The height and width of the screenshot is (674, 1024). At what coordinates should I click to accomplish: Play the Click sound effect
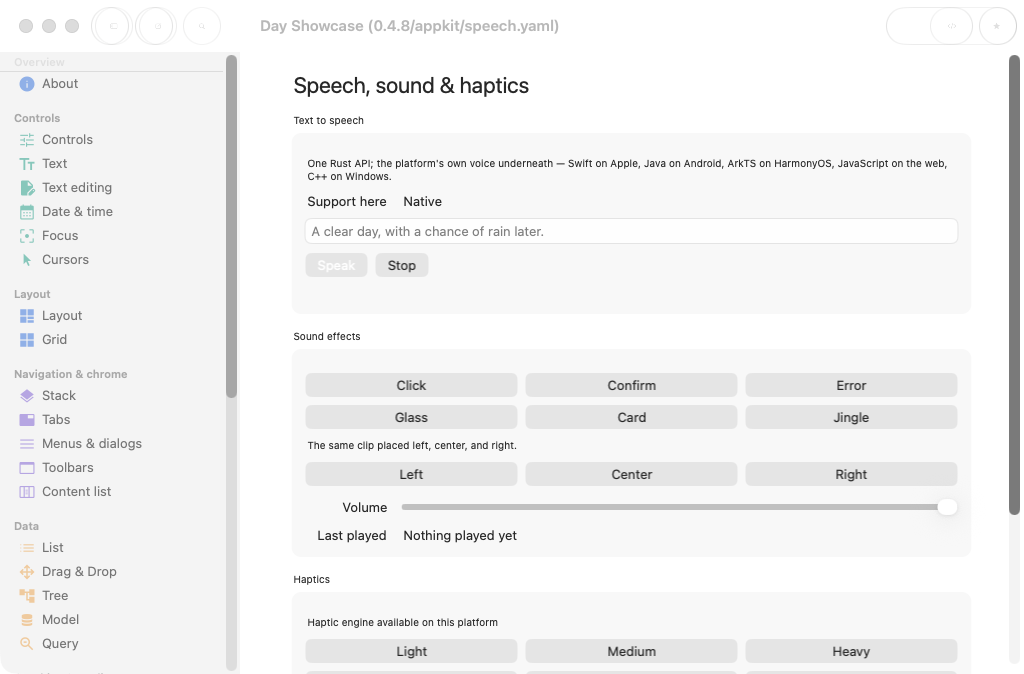(411, 385)
